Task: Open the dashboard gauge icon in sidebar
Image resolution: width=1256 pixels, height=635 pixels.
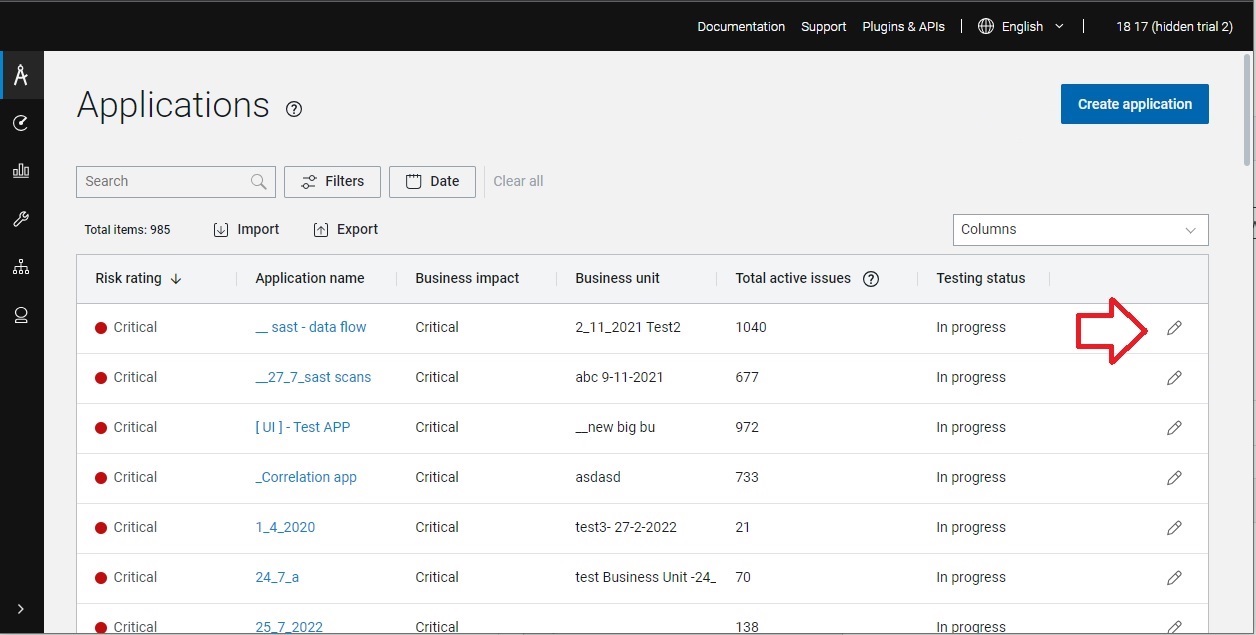Action: pyautogui.click(x=21, y=123)
